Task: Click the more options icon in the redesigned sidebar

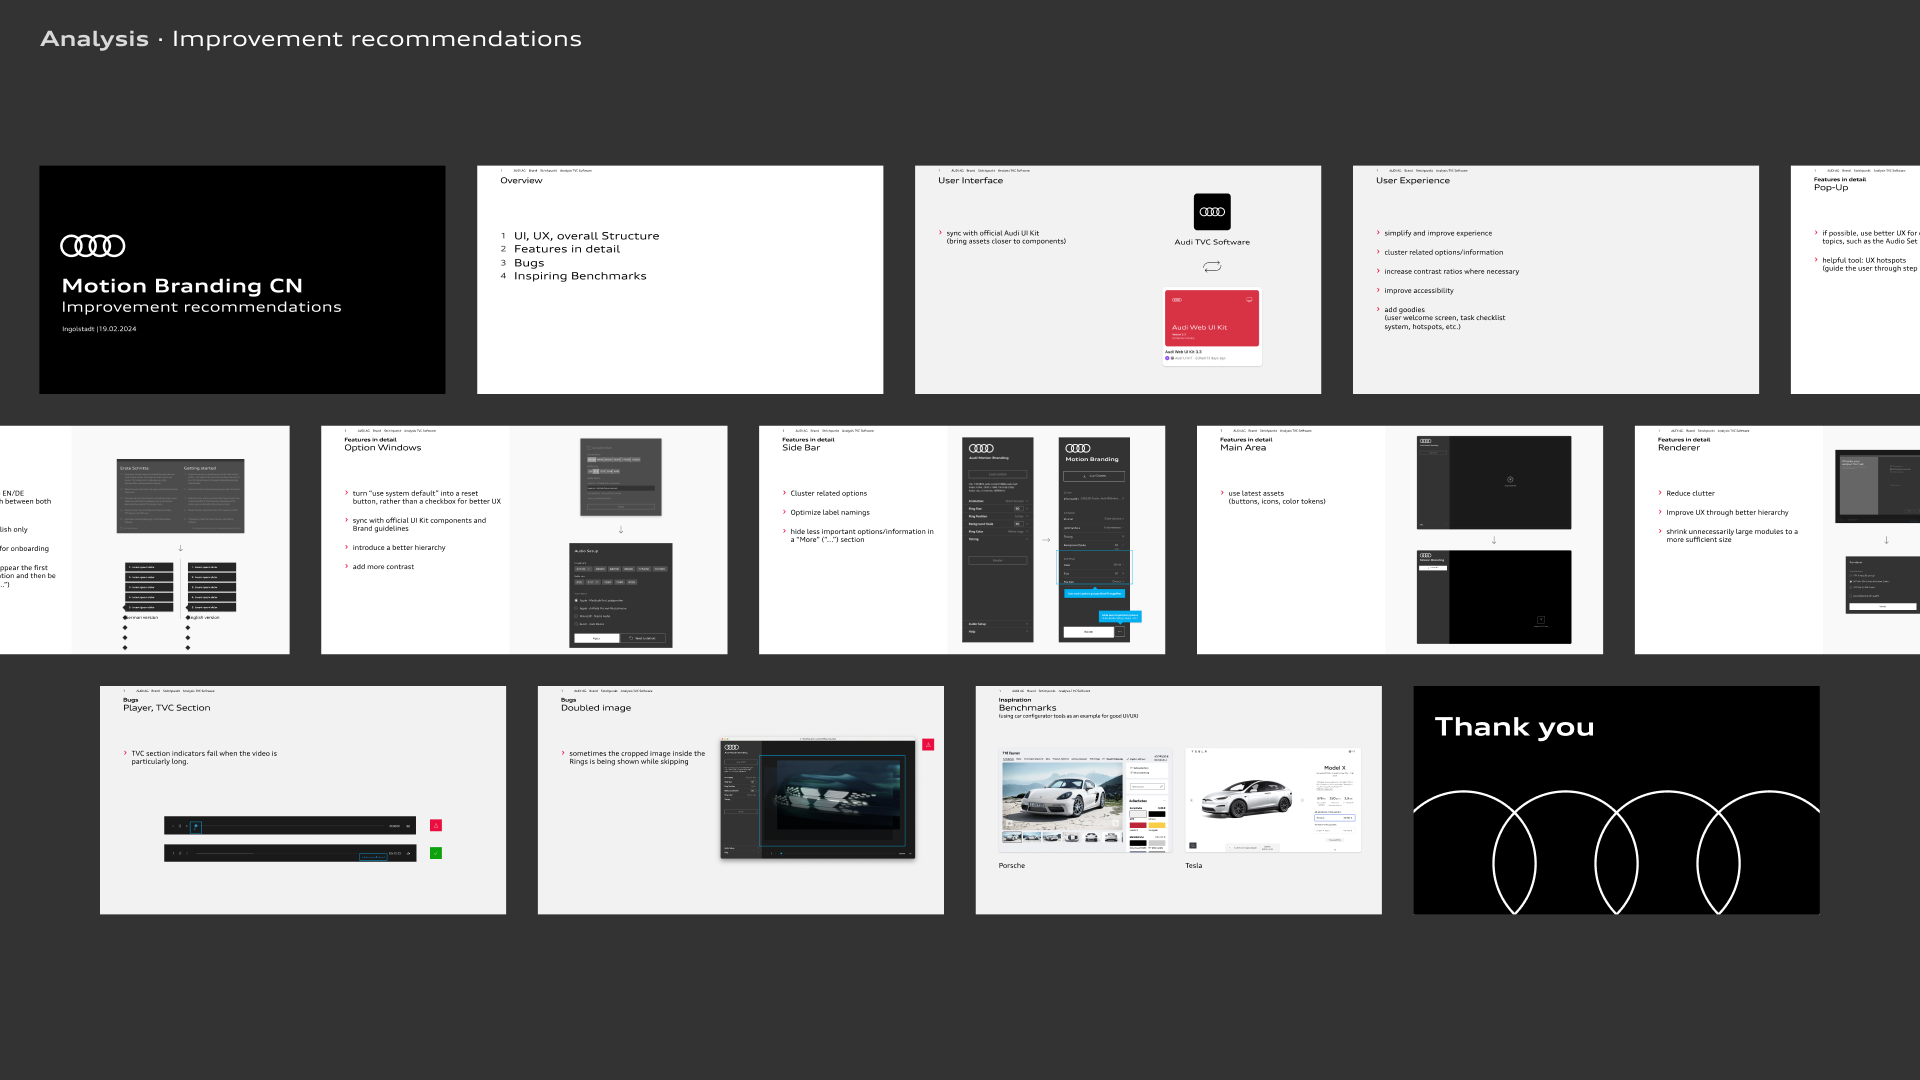Action: click(1120, 632)
